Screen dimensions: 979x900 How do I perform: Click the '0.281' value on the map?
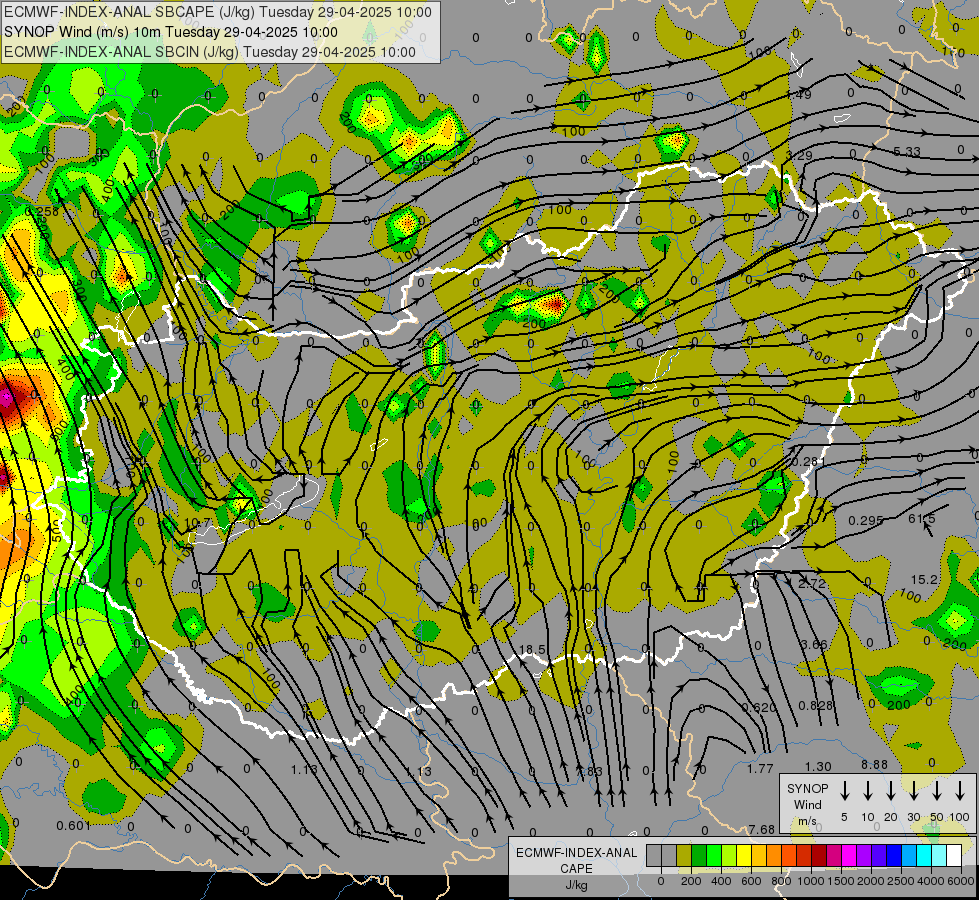coord(809,462)
